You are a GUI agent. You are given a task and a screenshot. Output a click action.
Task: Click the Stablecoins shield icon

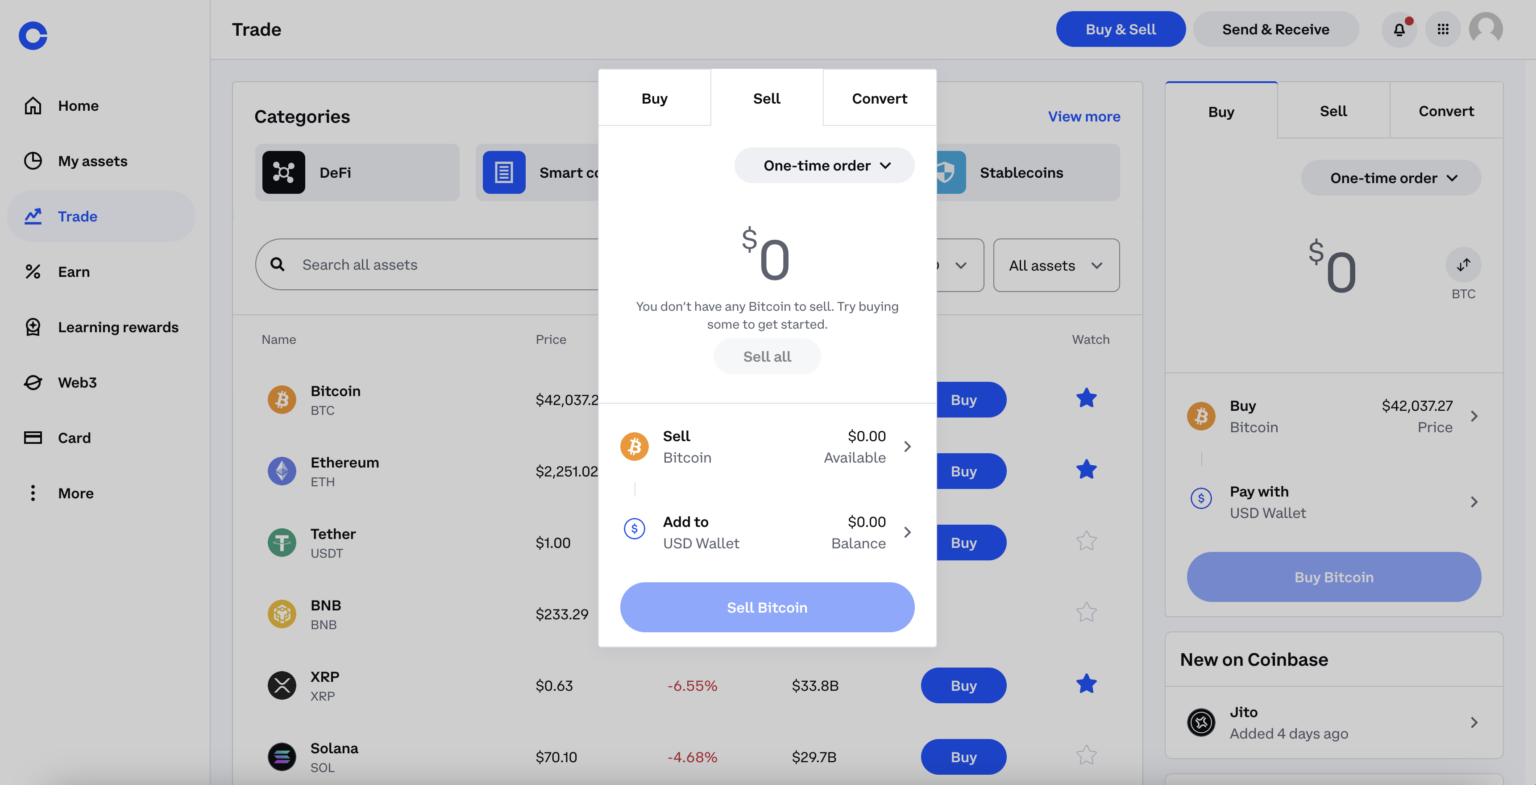click(950, 173)
